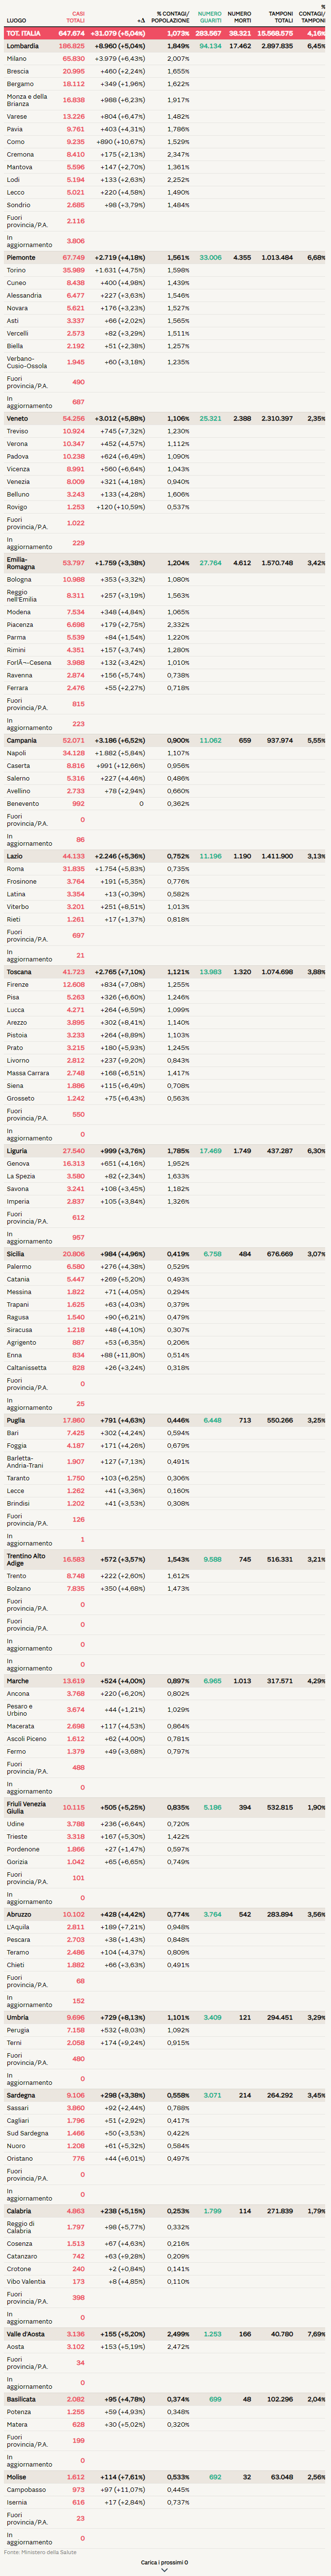The image size is (331, 2576).
Task: Sort by the Numero Morti column header
Action: click(240, 17)
